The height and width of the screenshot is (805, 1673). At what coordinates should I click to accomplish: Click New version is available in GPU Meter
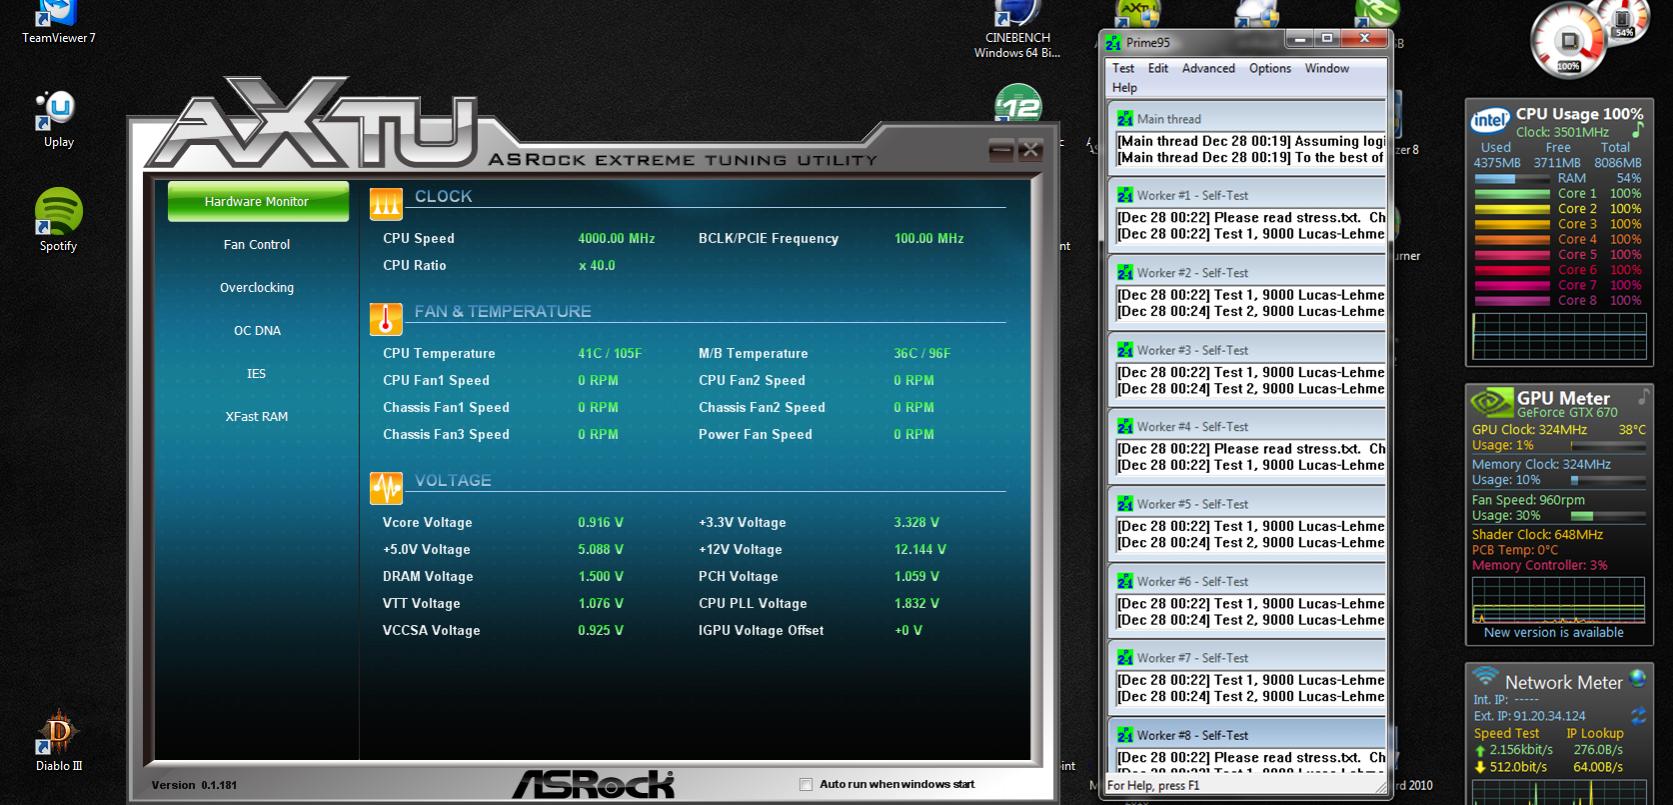(1554, 632)
